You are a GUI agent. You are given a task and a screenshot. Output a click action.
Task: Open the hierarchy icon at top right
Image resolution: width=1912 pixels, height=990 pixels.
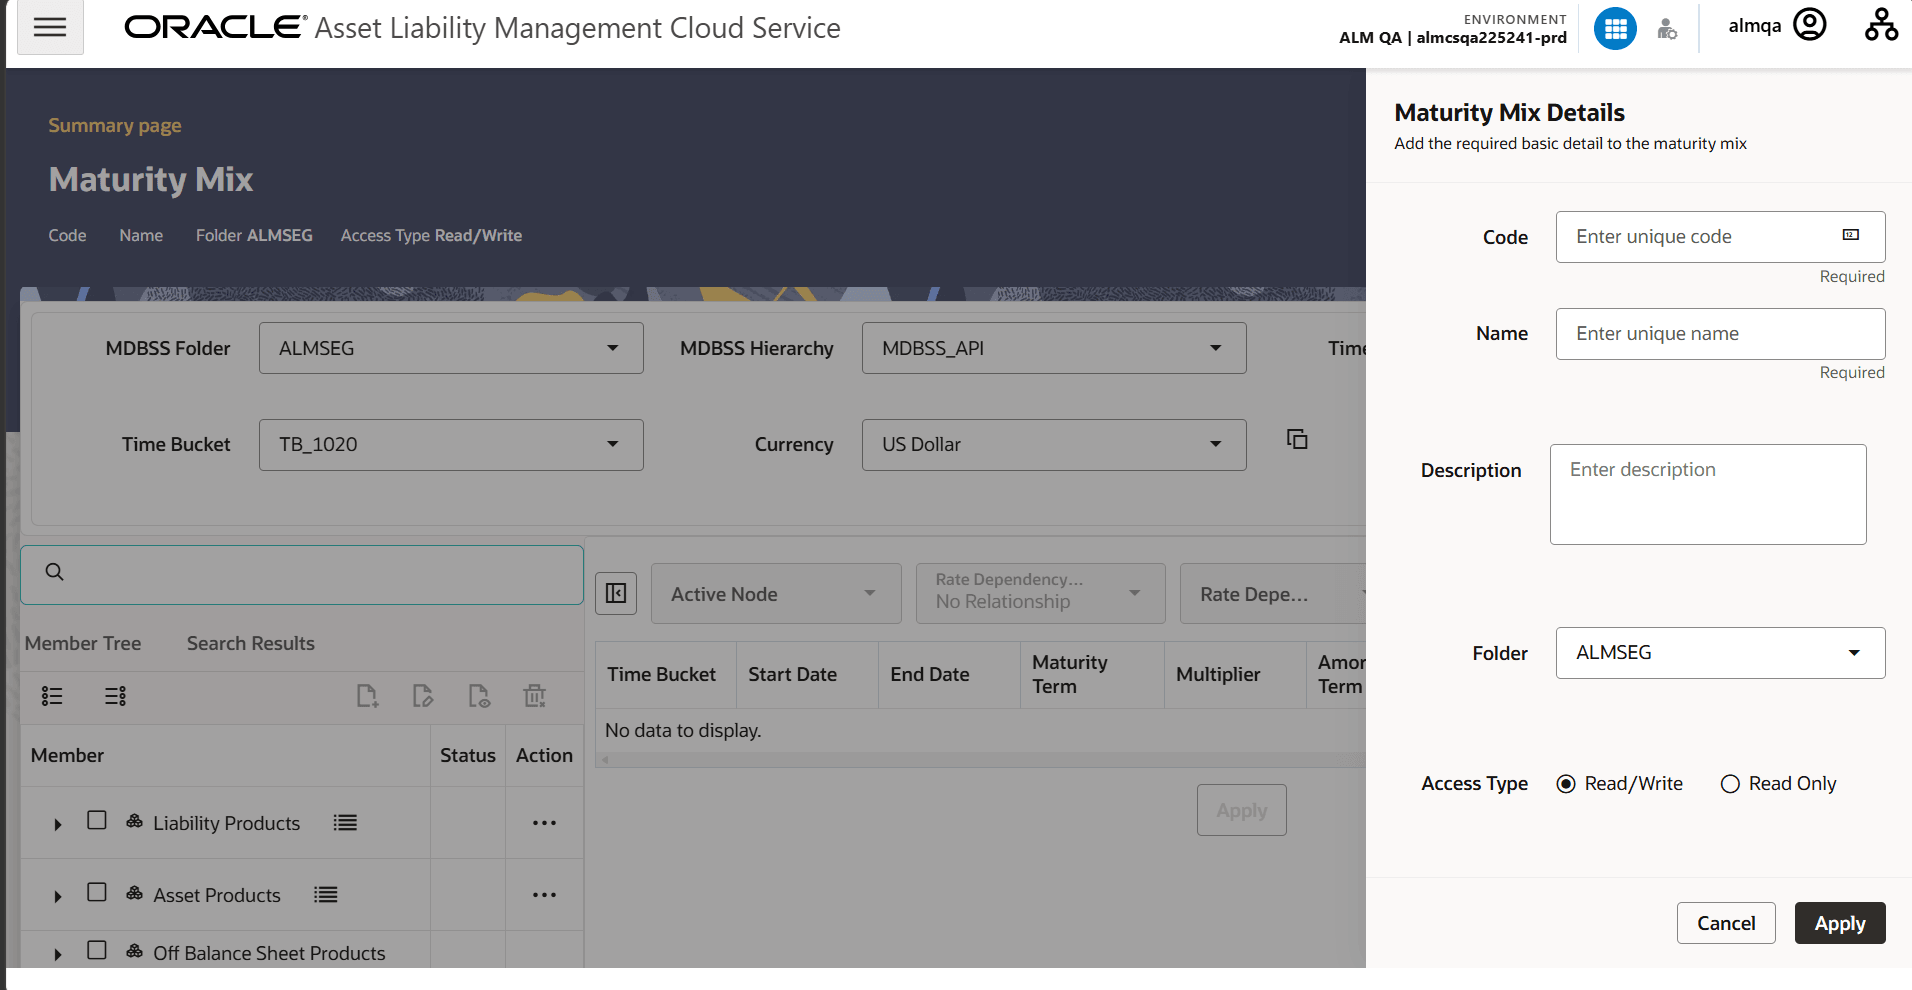1881,24
